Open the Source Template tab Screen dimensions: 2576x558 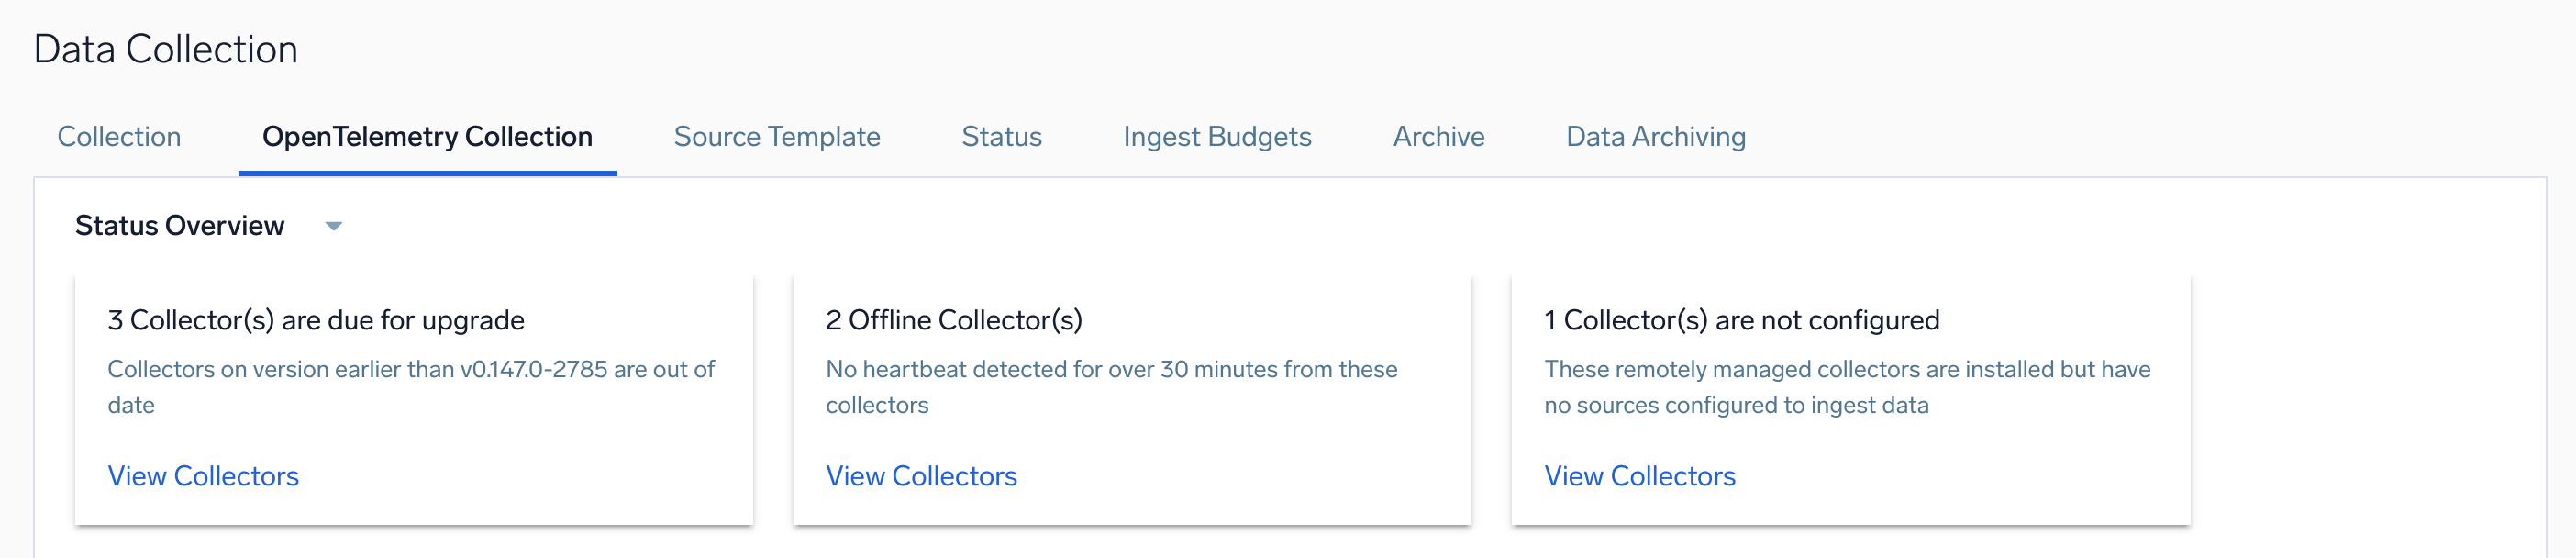[x=776, y=137]
